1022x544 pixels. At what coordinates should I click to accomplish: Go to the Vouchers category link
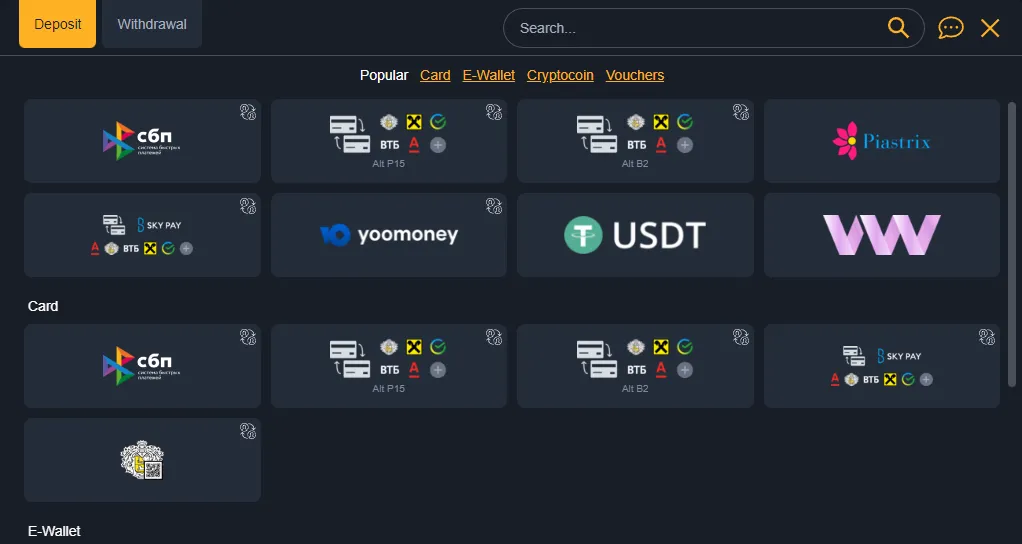click(x=635, y=76)
